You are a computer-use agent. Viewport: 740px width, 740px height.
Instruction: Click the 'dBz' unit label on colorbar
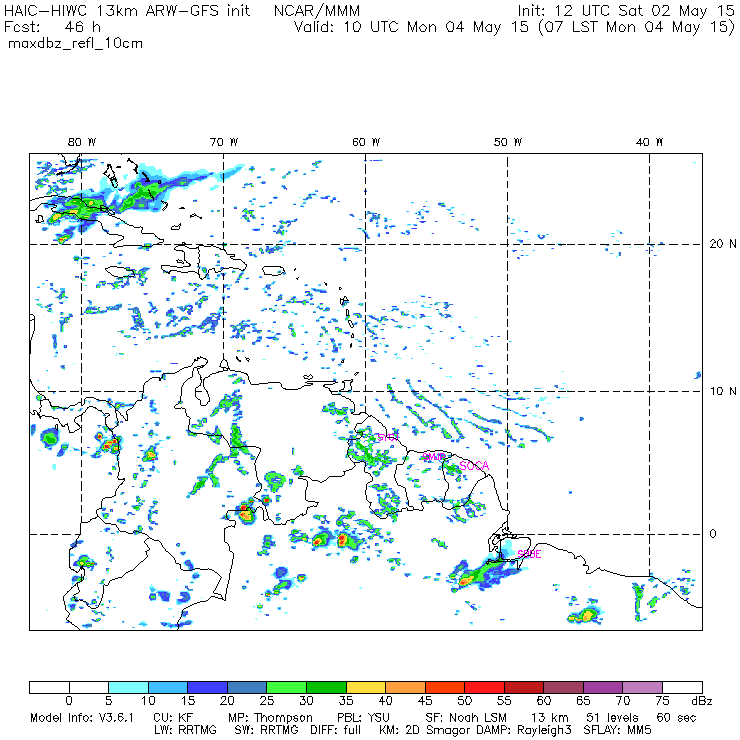coord(701,701)
